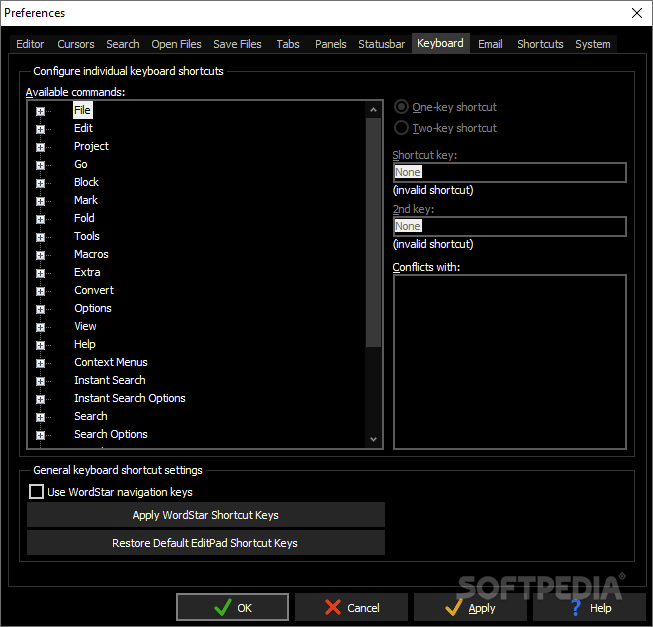Confirm with the OK button
This screenshot has height=627, width=653.
click(x=232, y=607)
